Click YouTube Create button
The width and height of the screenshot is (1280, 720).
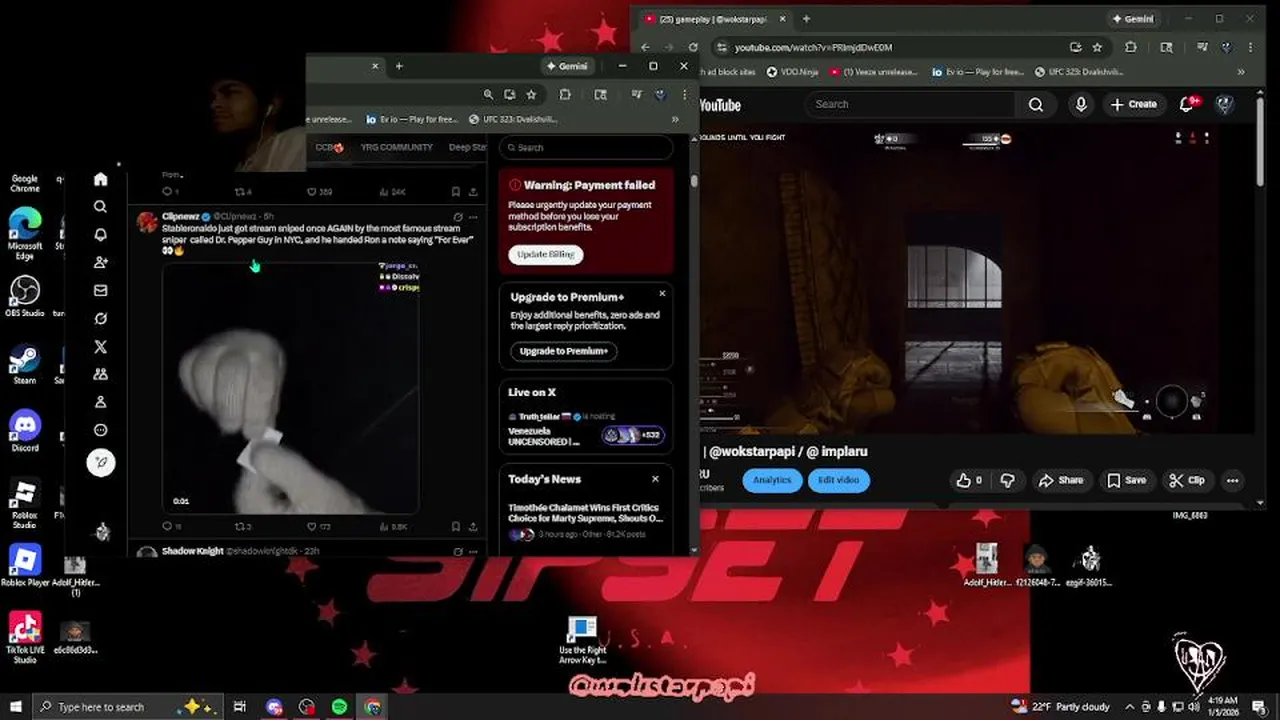click(x=1133, y=104)
